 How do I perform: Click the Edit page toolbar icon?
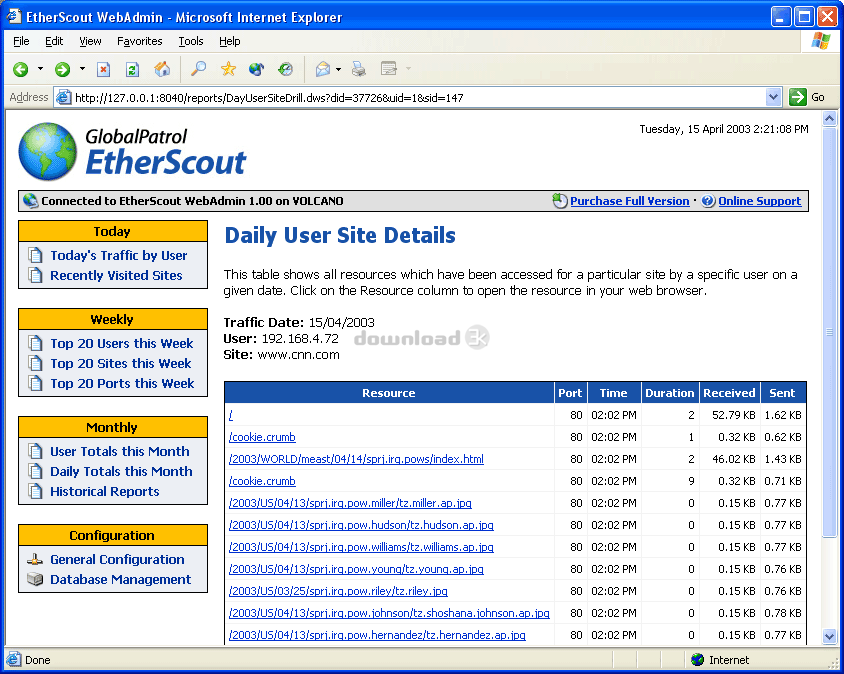pyautogui.click(x=388, y=68)
